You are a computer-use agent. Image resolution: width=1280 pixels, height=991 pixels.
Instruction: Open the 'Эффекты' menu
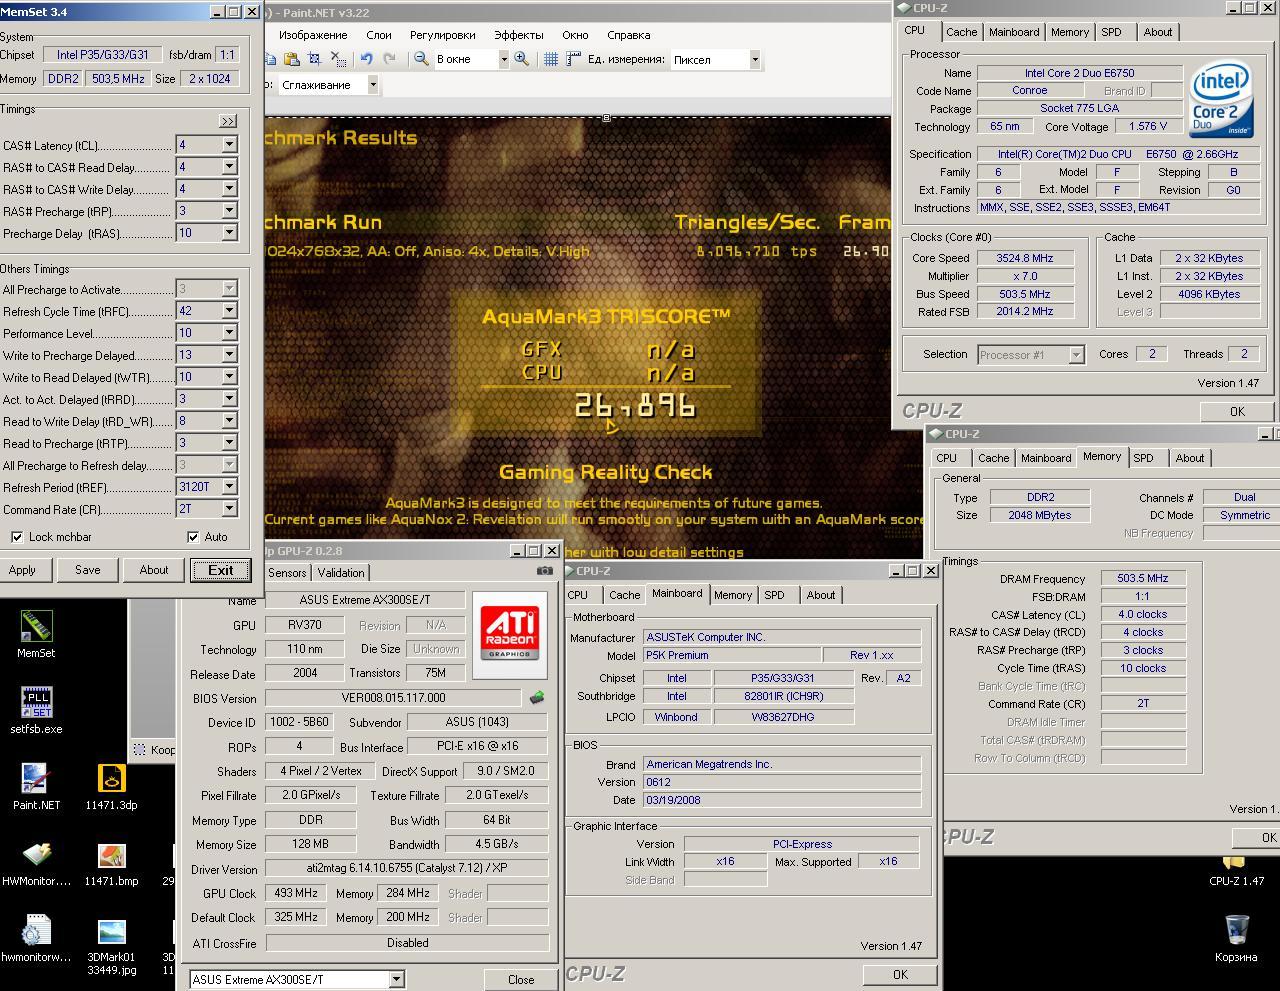(x=519, y=35)
